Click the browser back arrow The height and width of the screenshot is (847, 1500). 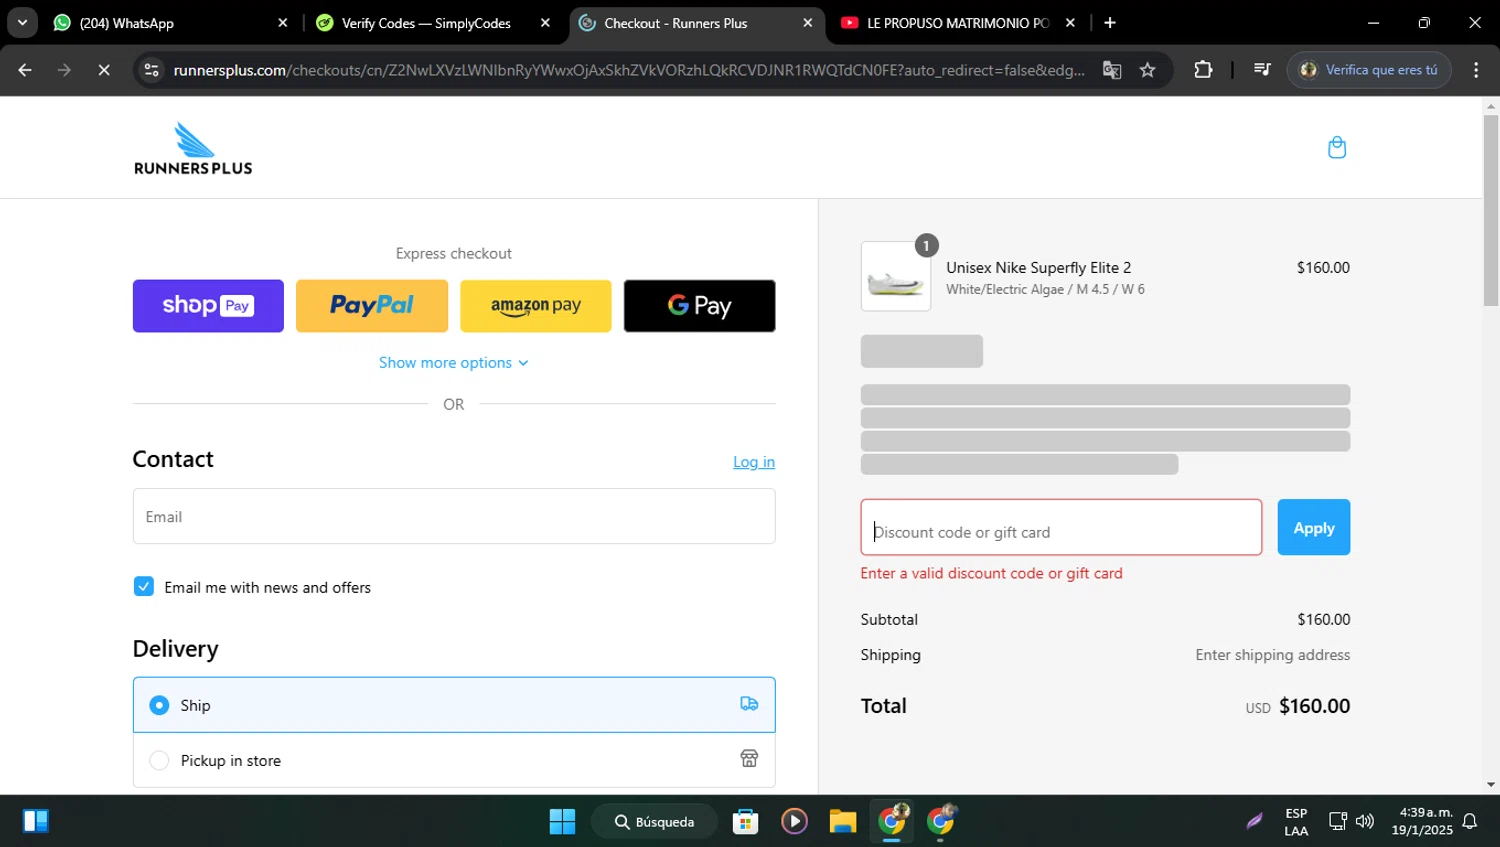pos(25,70)
